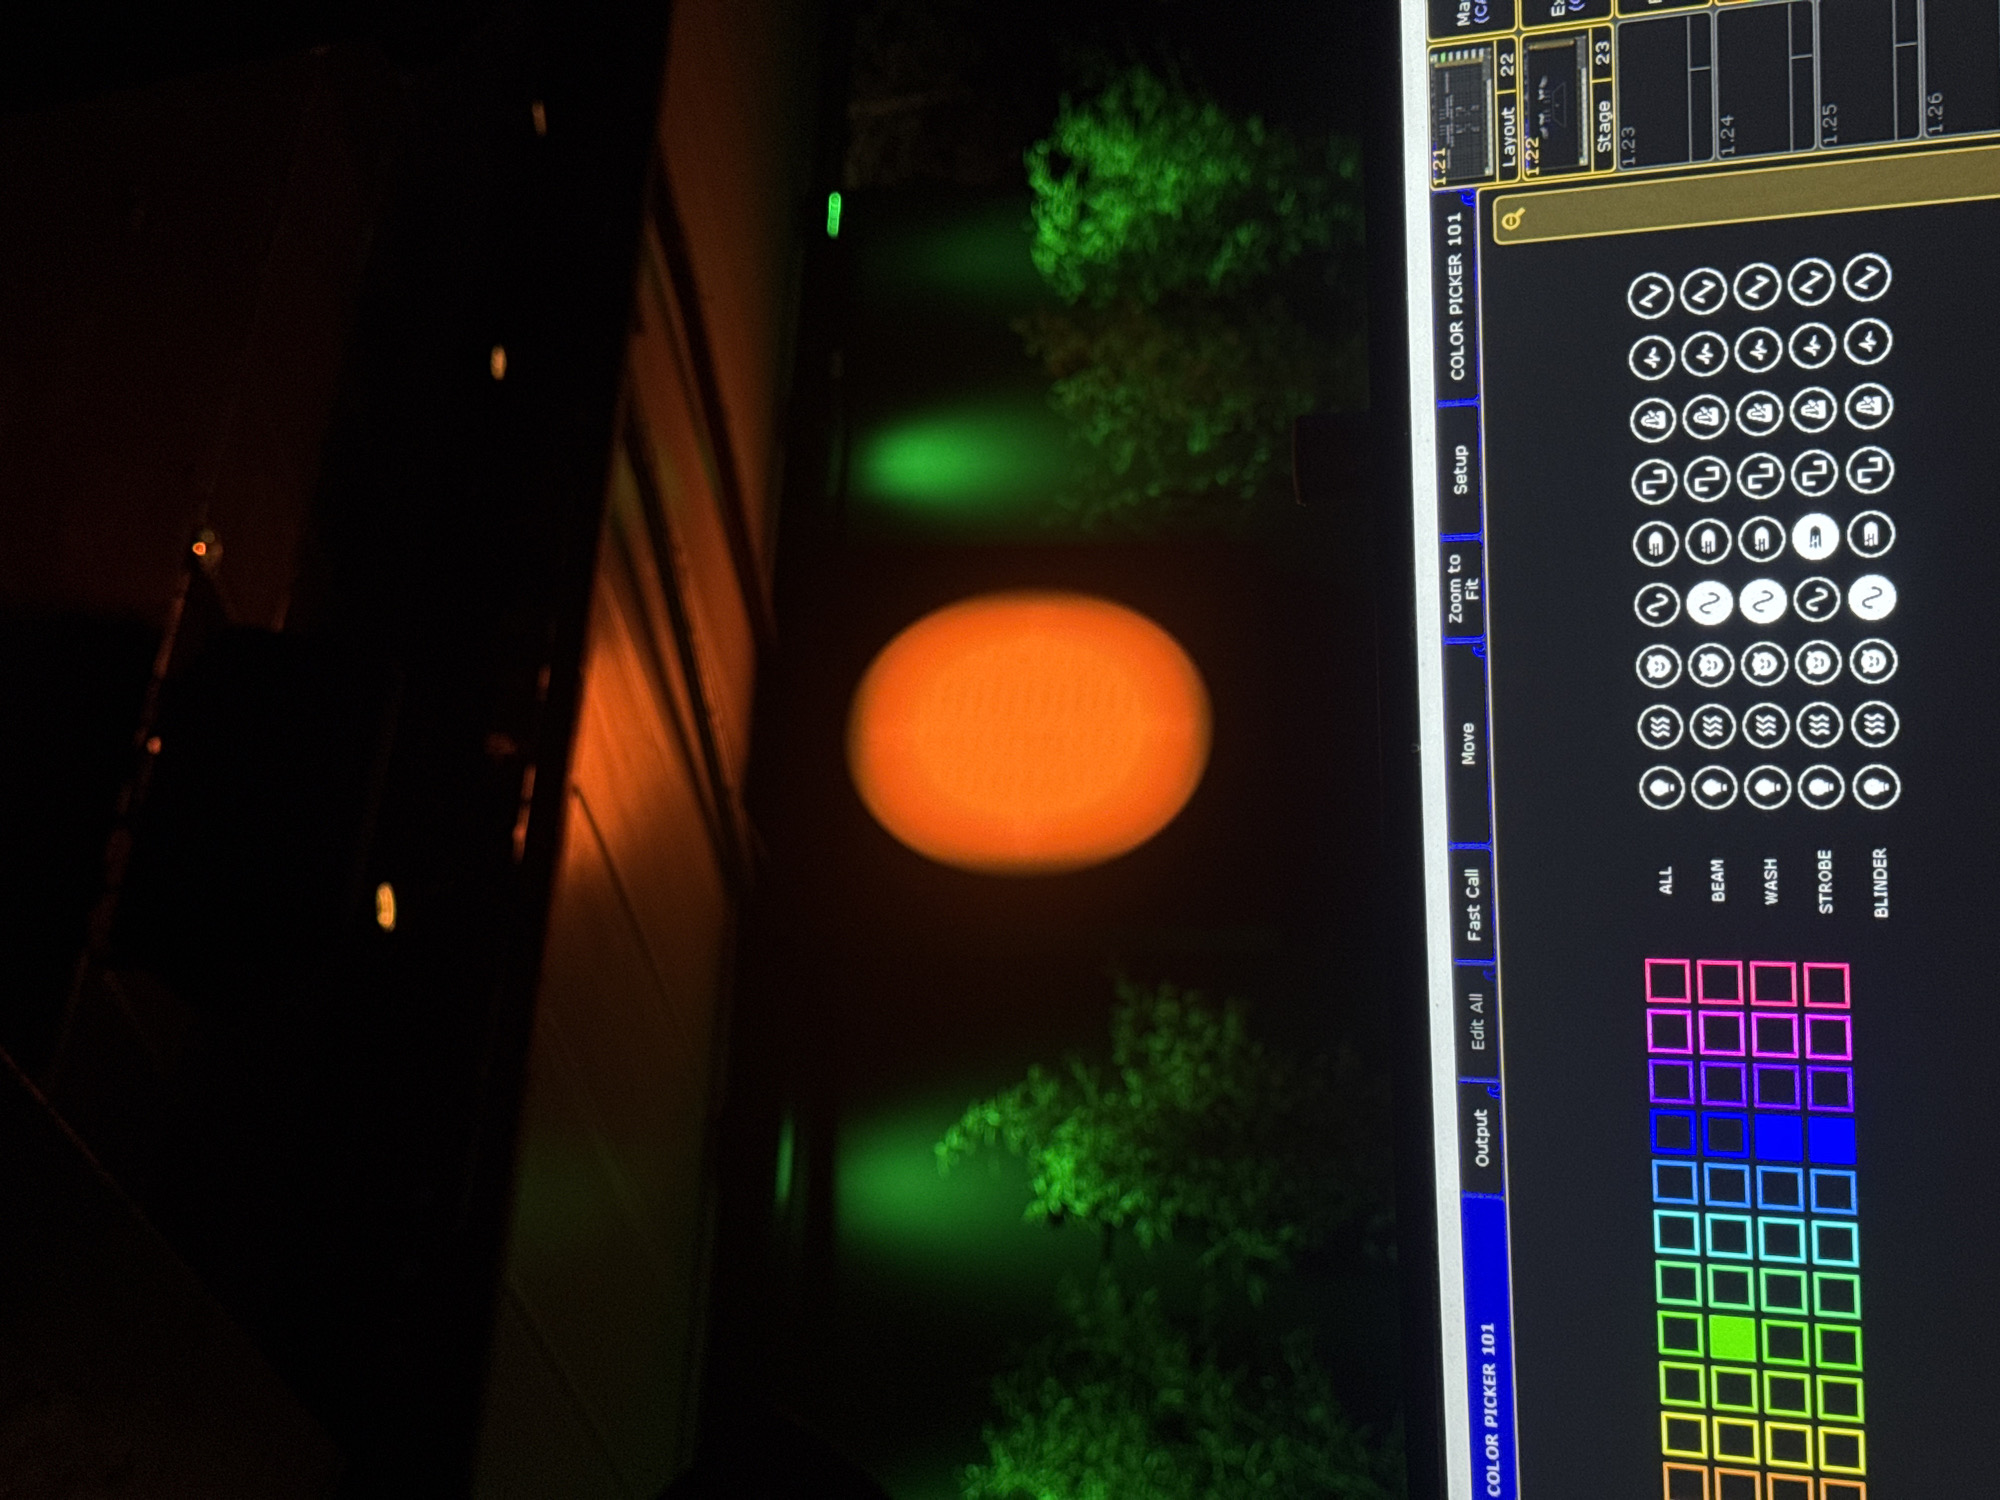Open the Layout view thumbnail numbered 22
Screen dimensions: 2000x1500
pos(1473,112)
